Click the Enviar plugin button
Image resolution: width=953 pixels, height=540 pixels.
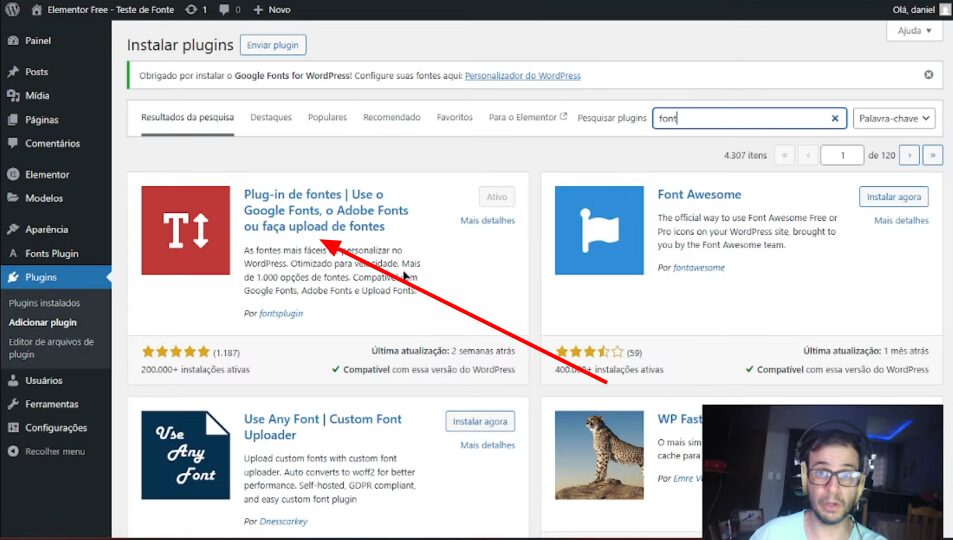[273, 45]
